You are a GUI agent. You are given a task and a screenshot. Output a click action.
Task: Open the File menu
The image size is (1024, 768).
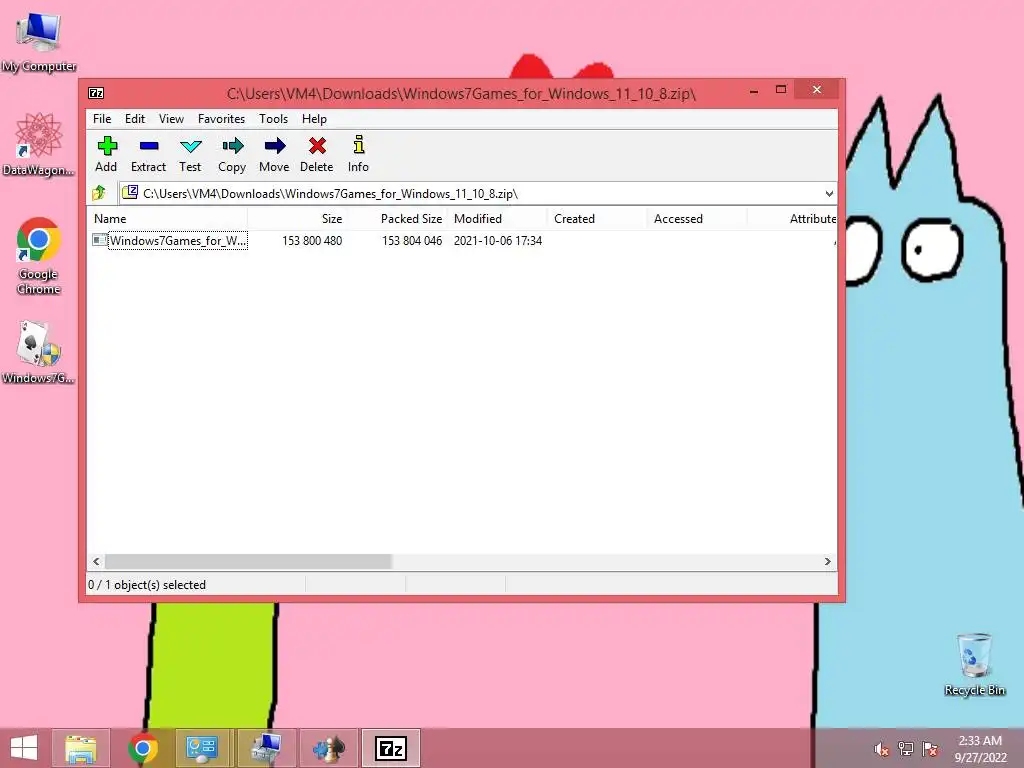[x=102, y=119]
